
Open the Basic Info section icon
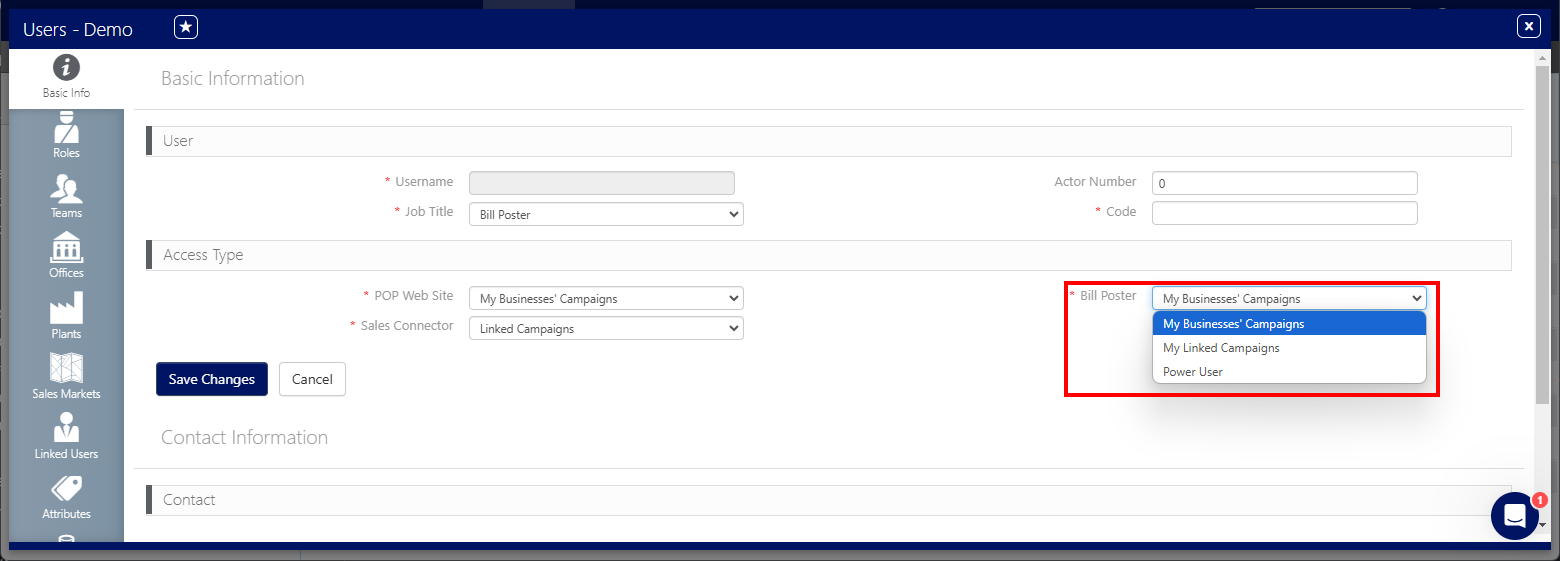tap(66, 68)
